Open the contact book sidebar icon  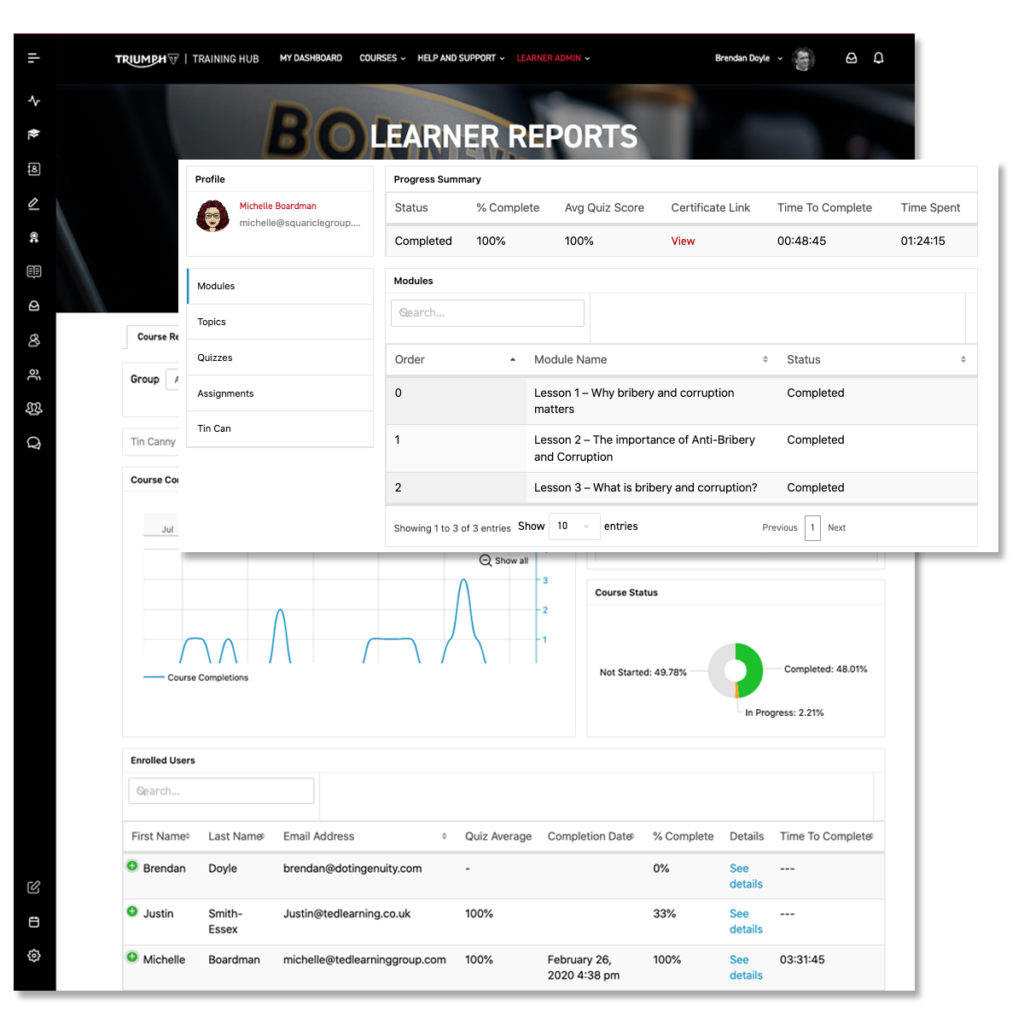point(34,169)
